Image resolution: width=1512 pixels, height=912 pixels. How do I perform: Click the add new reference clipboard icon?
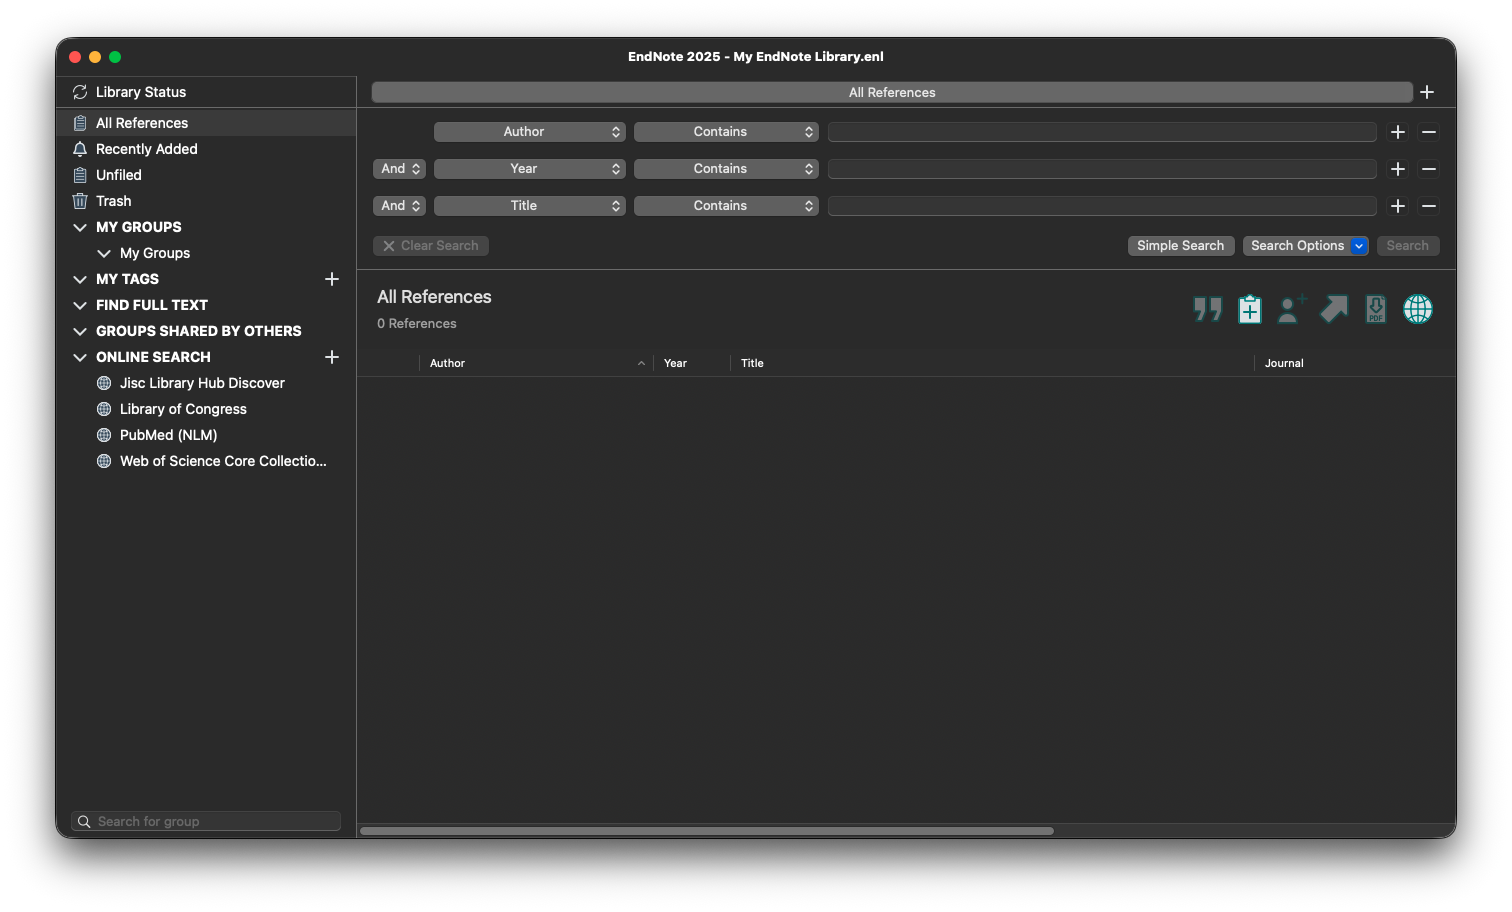tap(1250, 309)
